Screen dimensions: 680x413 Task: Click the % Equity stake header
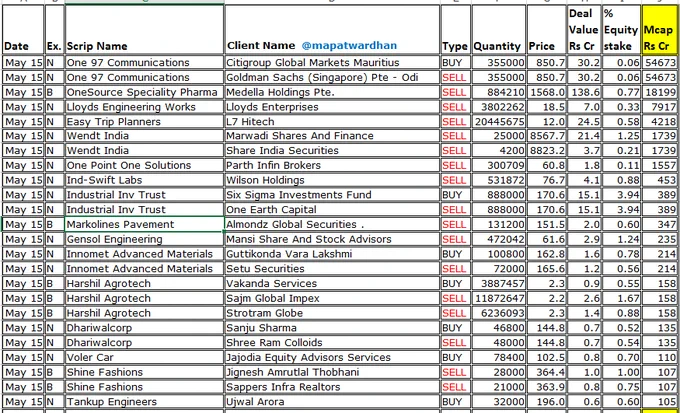point(621,30)
